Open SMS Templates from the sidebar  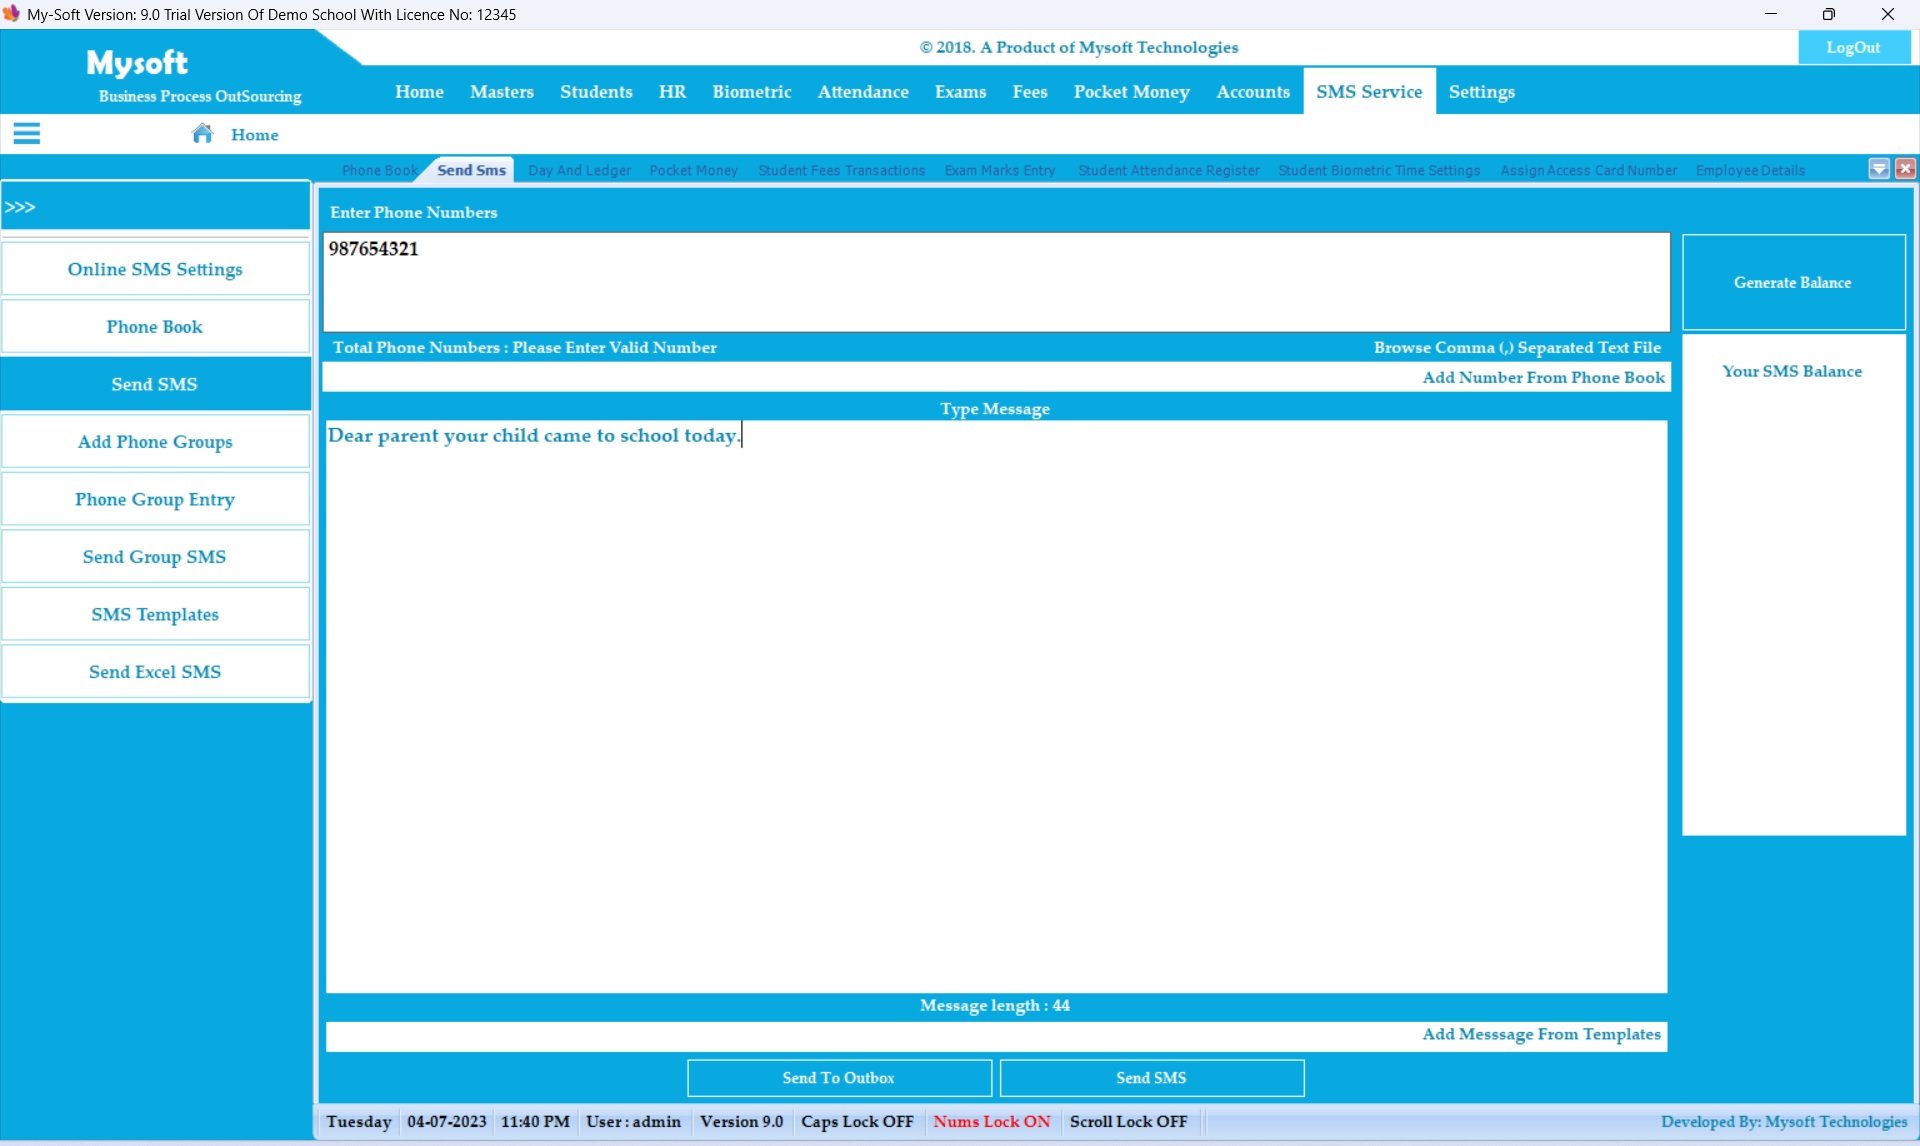point(155,615)
